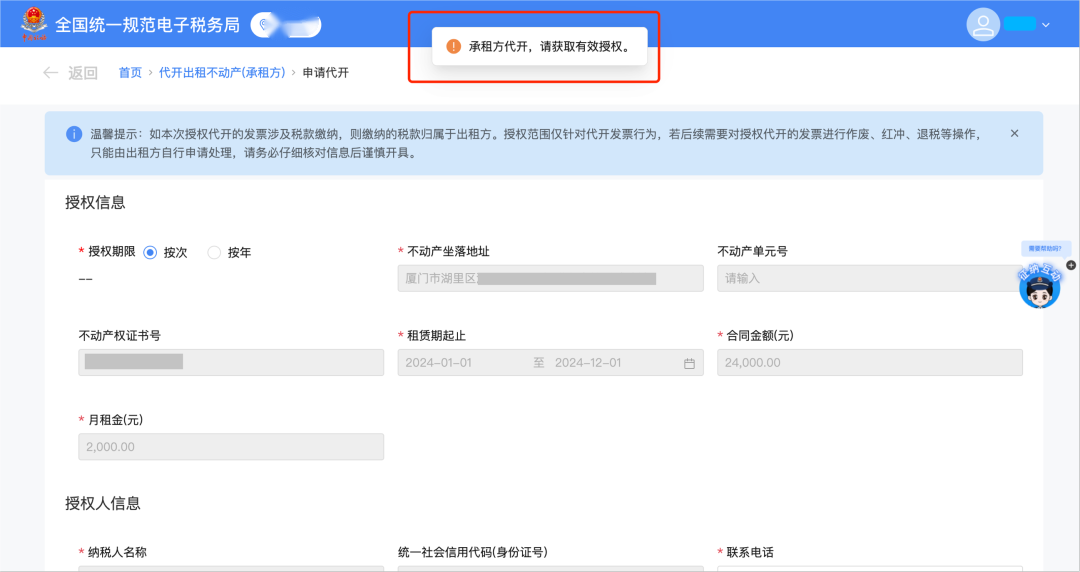Screen dimensions: 1080x572
Task: Click the 合同金额 field showing 24,000.00
Action: point(869,362)
